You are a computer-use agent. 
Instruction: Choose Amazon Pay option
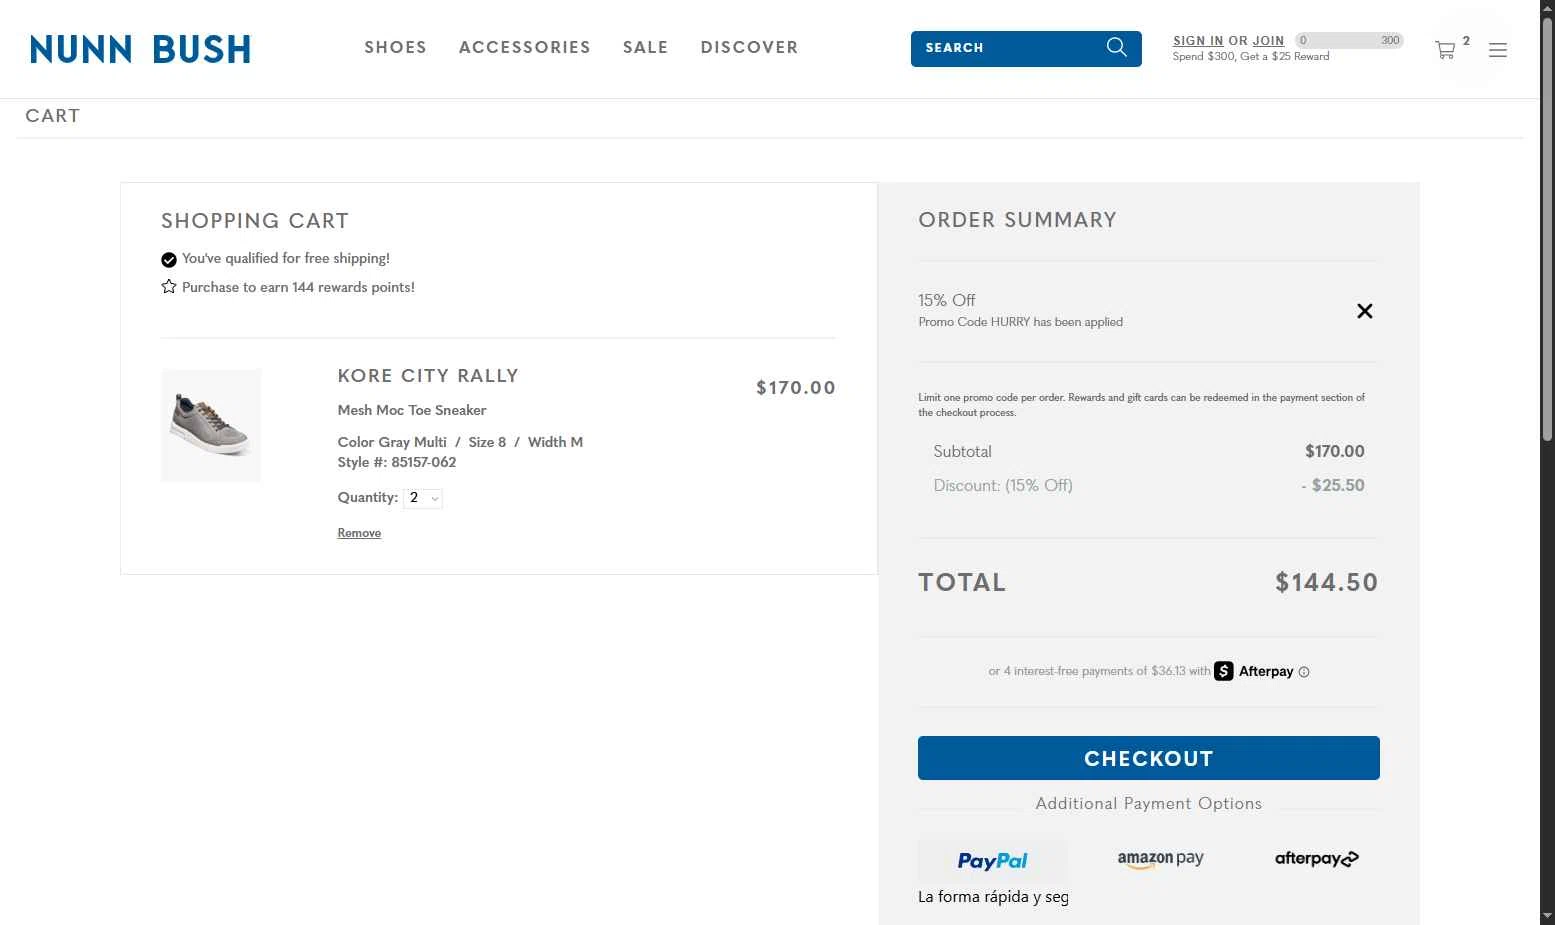1160,859
